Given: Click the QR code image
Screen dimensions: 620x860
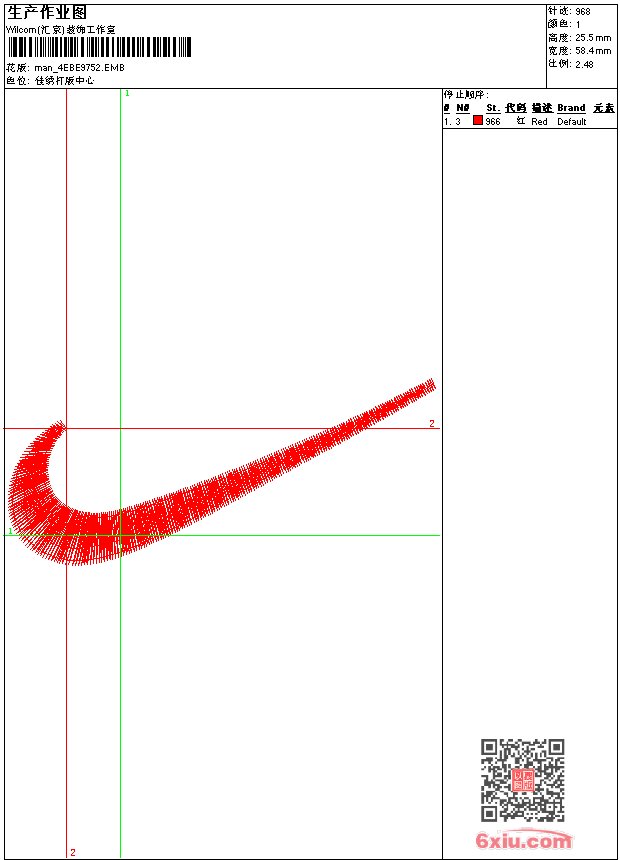Looking at the screenshot, I should 523,780.
